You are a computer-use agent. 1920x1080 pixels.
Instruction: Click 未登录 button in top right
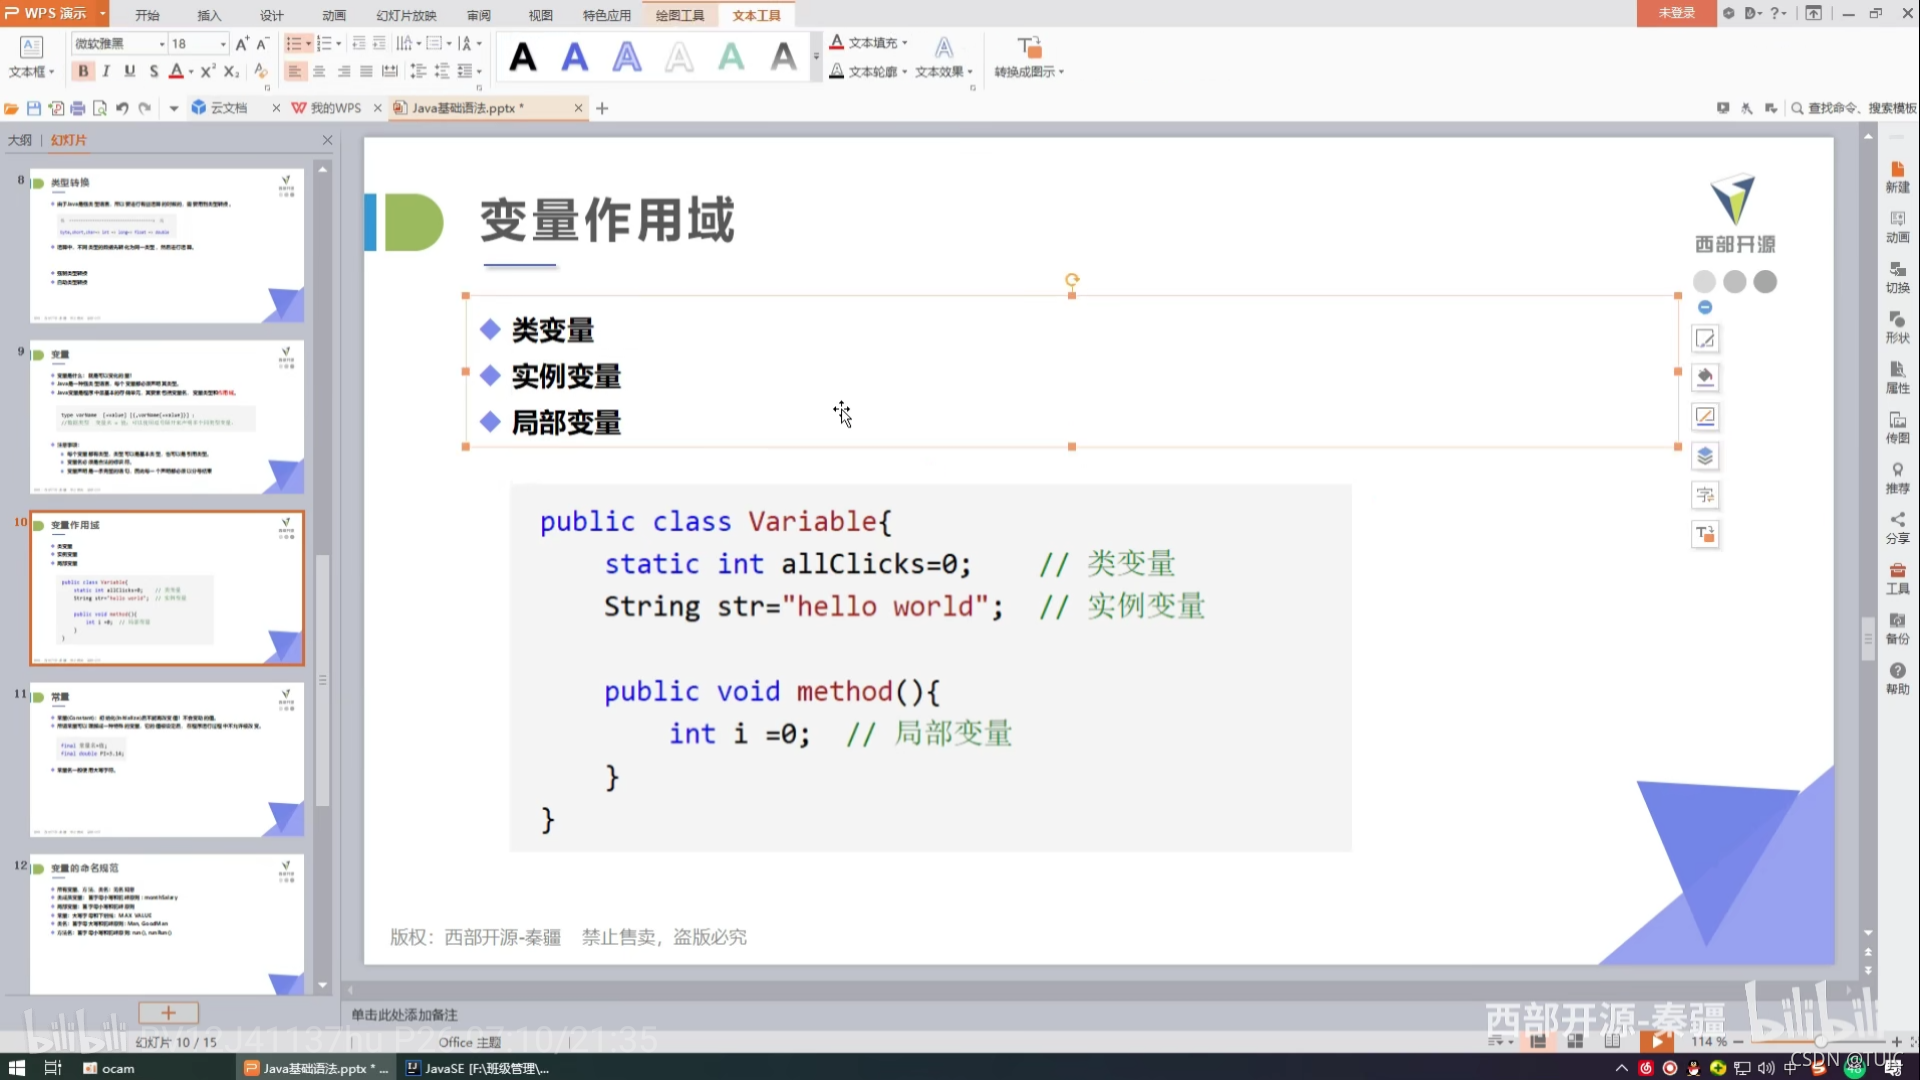(1676, 13)
